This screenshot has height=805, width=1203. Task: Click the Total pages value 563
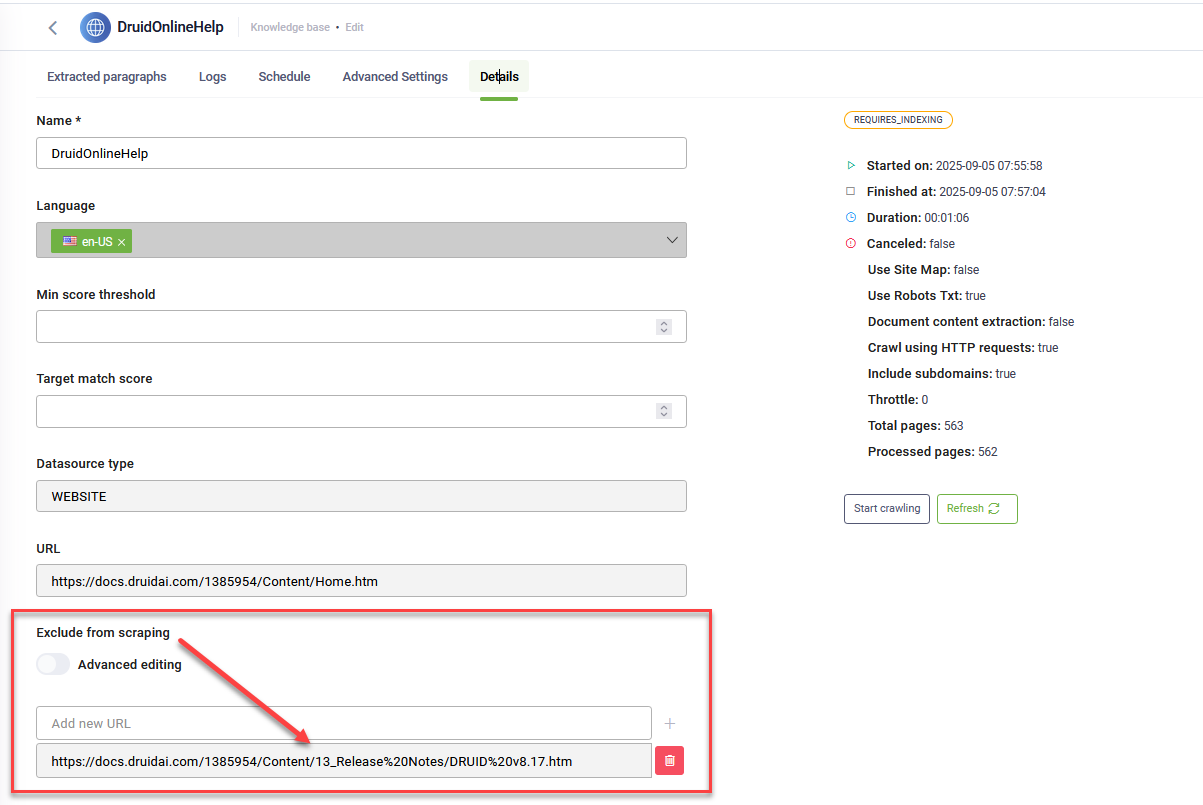coord(954,426)
